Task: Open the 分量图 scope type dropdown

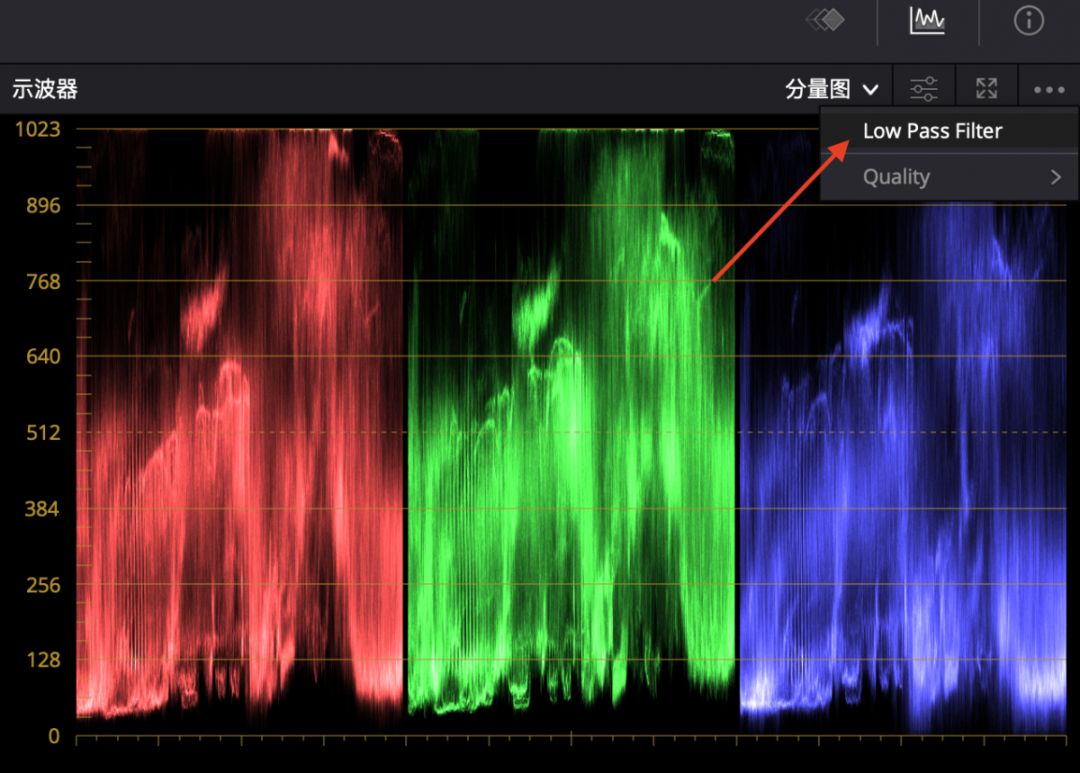Action: click(832, 89)
